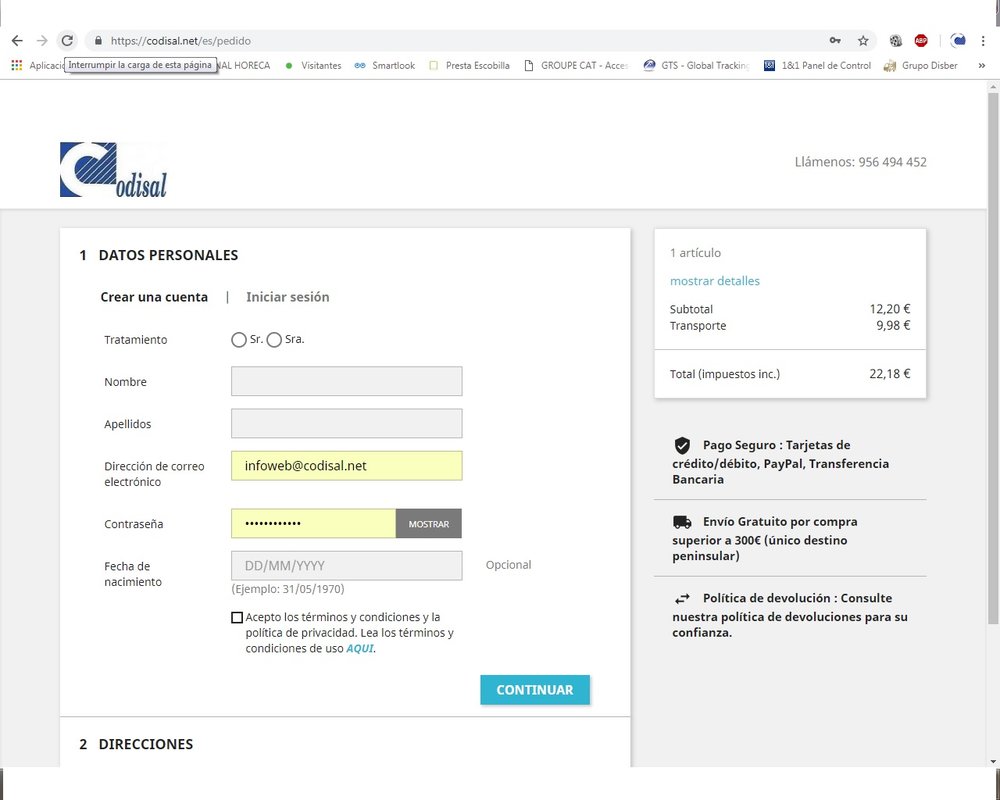
Task: Switch to Crear una cuenta tab
Action: pyautogui.click(x=154, y=297)
